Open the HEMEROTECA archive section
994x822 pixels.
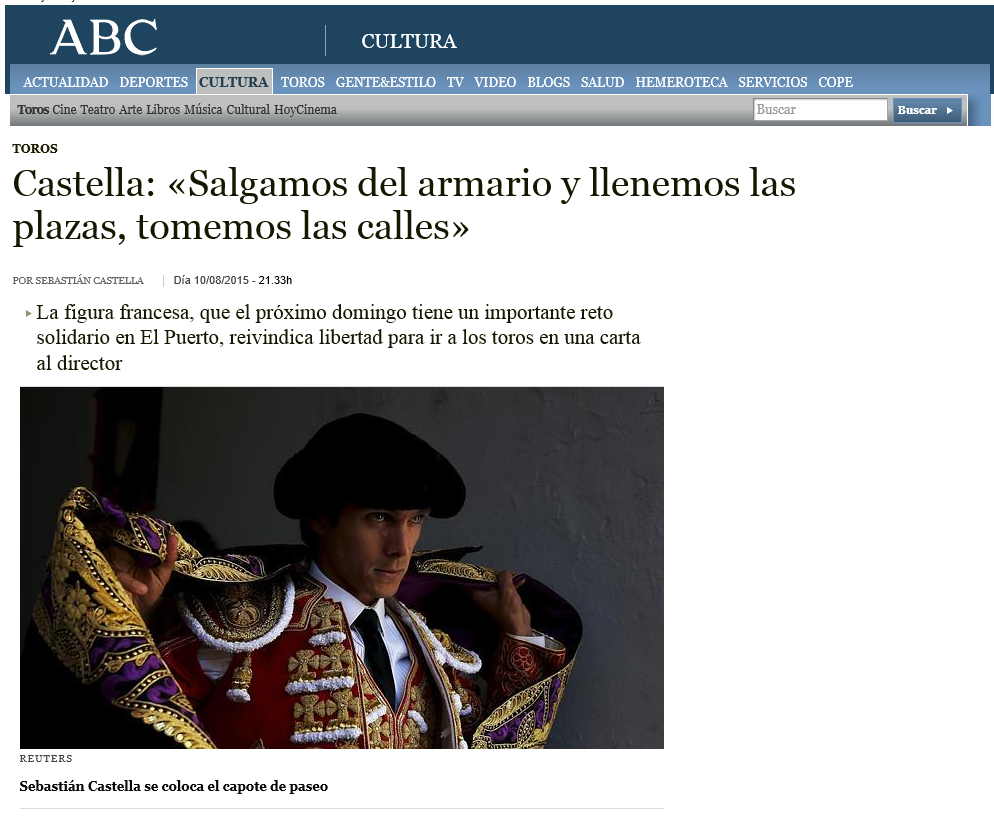pos(681,82)
